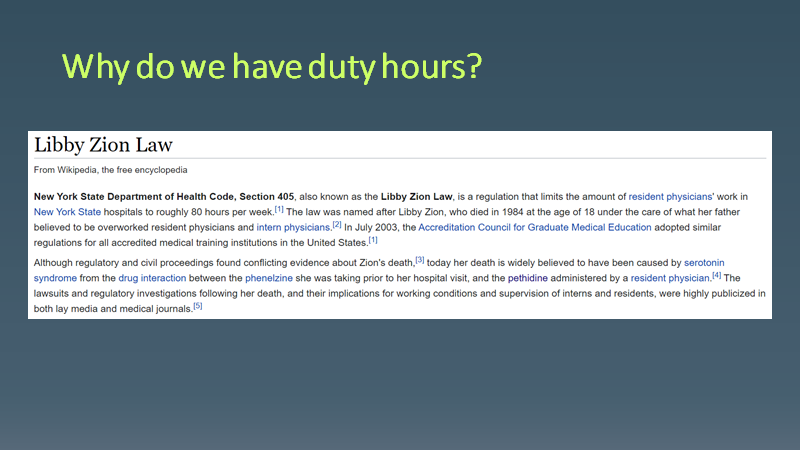This screenshot has height=450, width=800.
Task: Follow the New York State hyperlink
Action: point(68,212)
